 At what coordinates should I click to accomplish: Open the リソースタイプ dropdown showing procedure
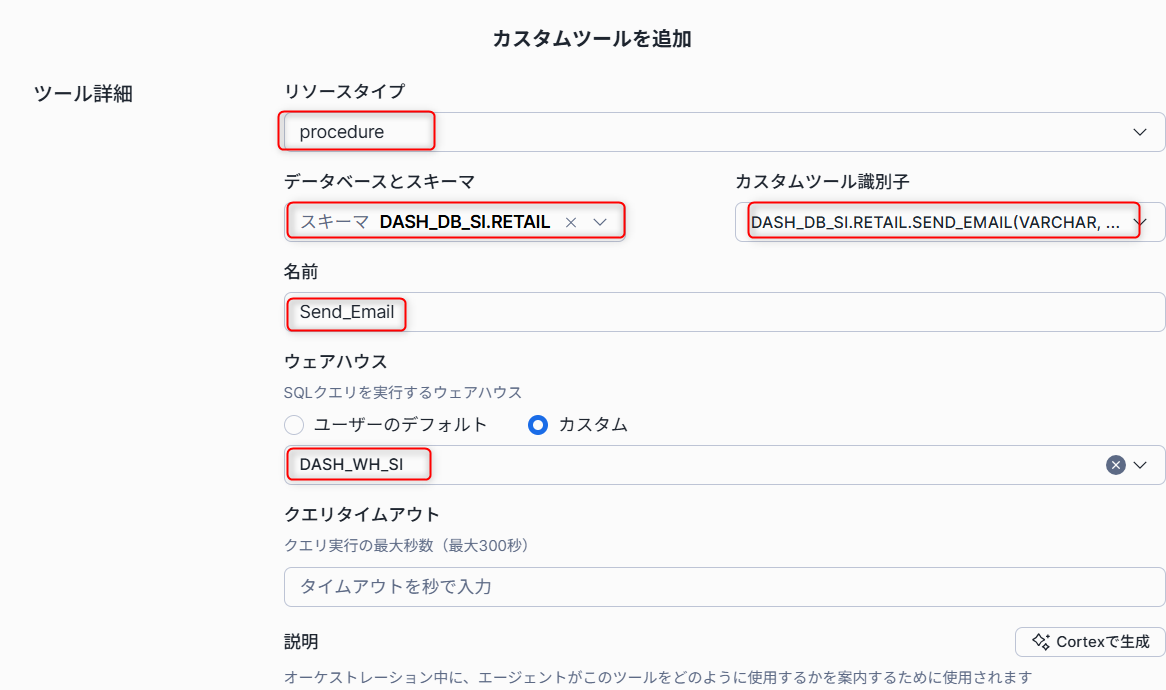700,132
